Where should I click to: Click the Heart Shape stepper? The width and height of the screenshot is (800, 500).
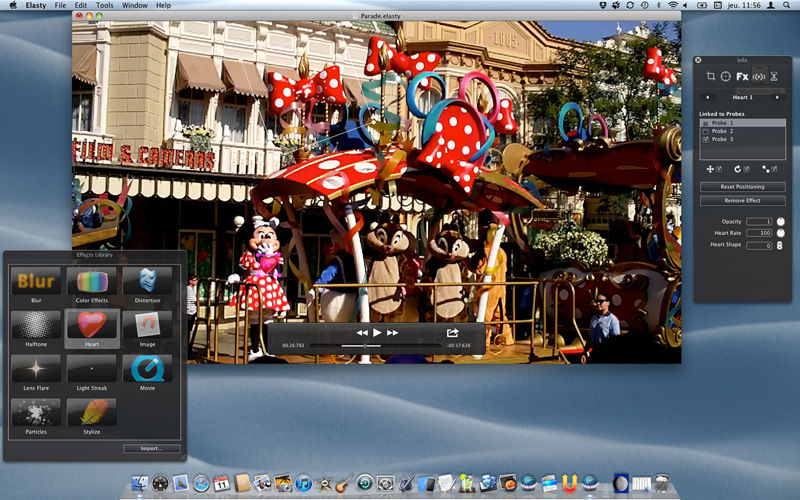(780, 245)
